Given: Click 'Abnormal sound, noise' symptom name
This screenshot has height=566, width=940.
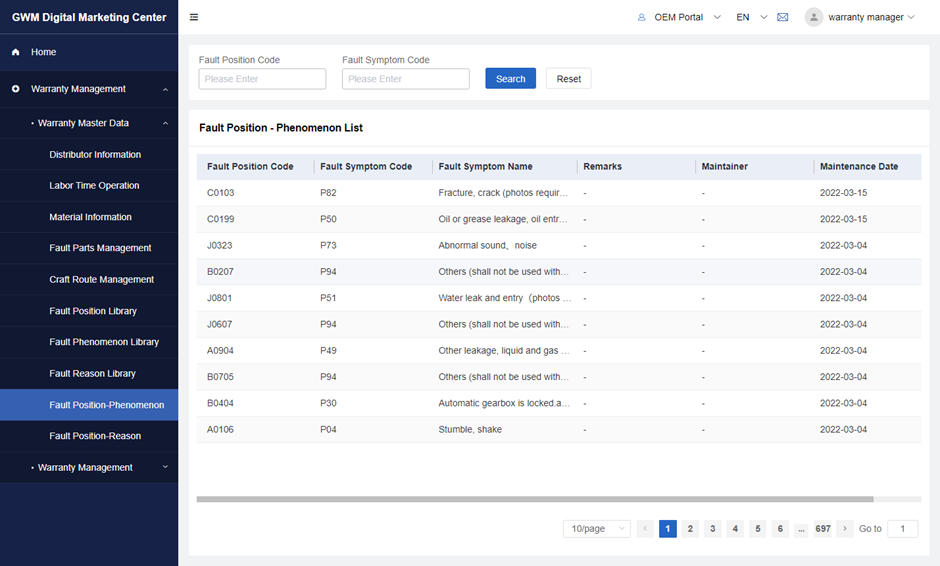Looking at the screenshot, I should [487, 246].
